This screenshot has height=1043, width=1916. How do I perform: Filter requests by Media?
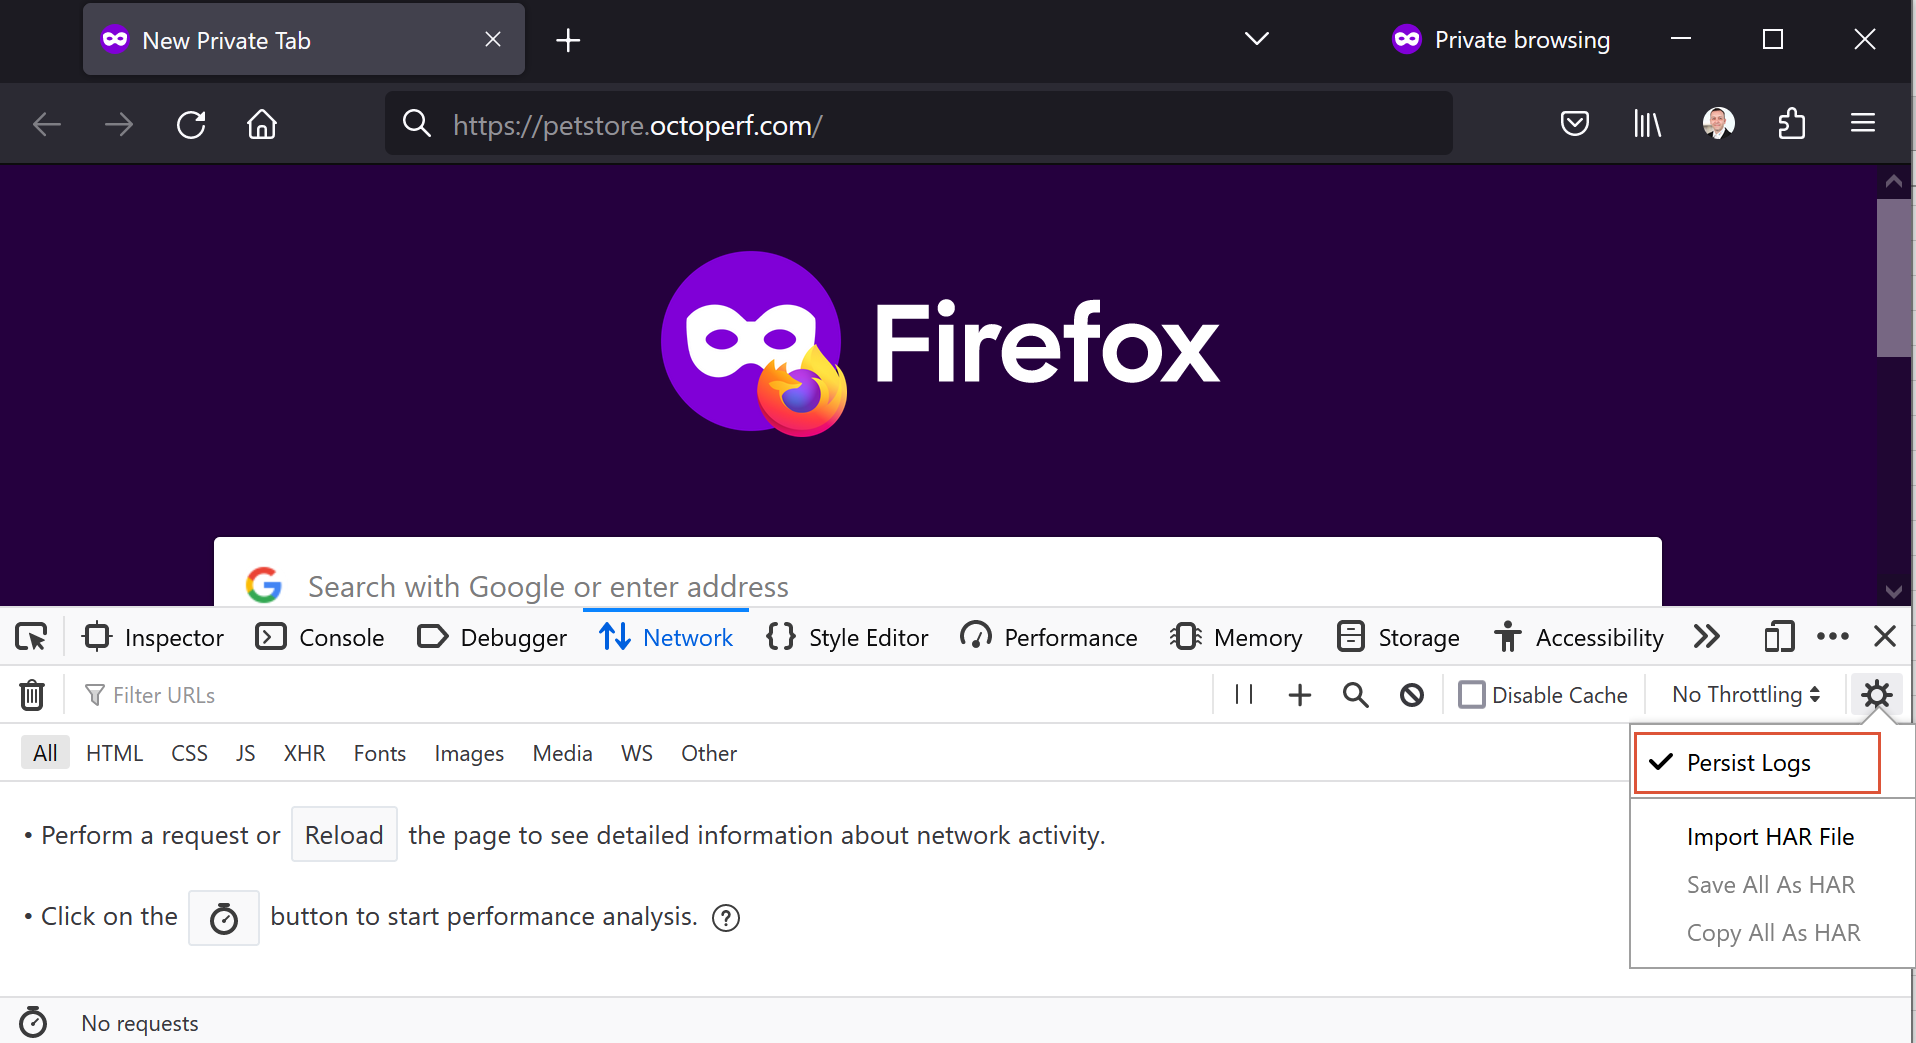(x=562, y=753)
